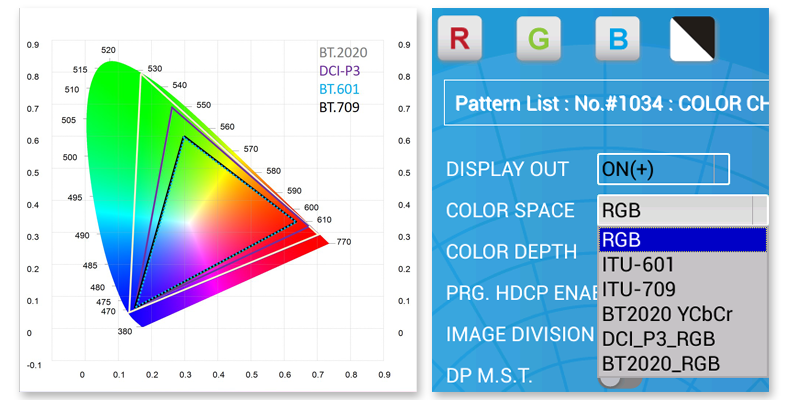Select BT2020_RGB option
This screenshot has width=800, height=400.
point(683,364)
